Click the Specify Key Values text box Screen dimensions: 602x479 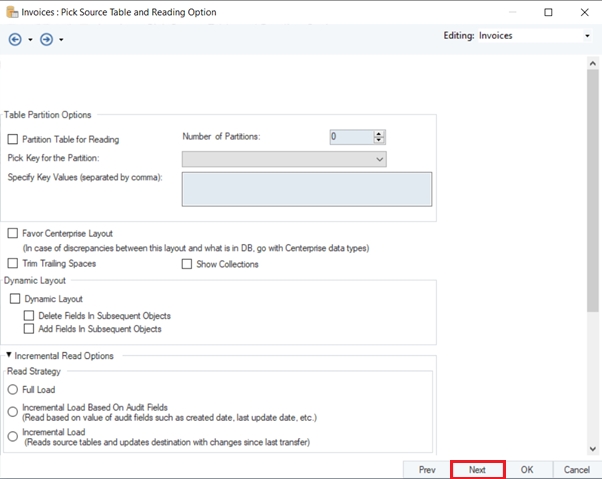307,189
